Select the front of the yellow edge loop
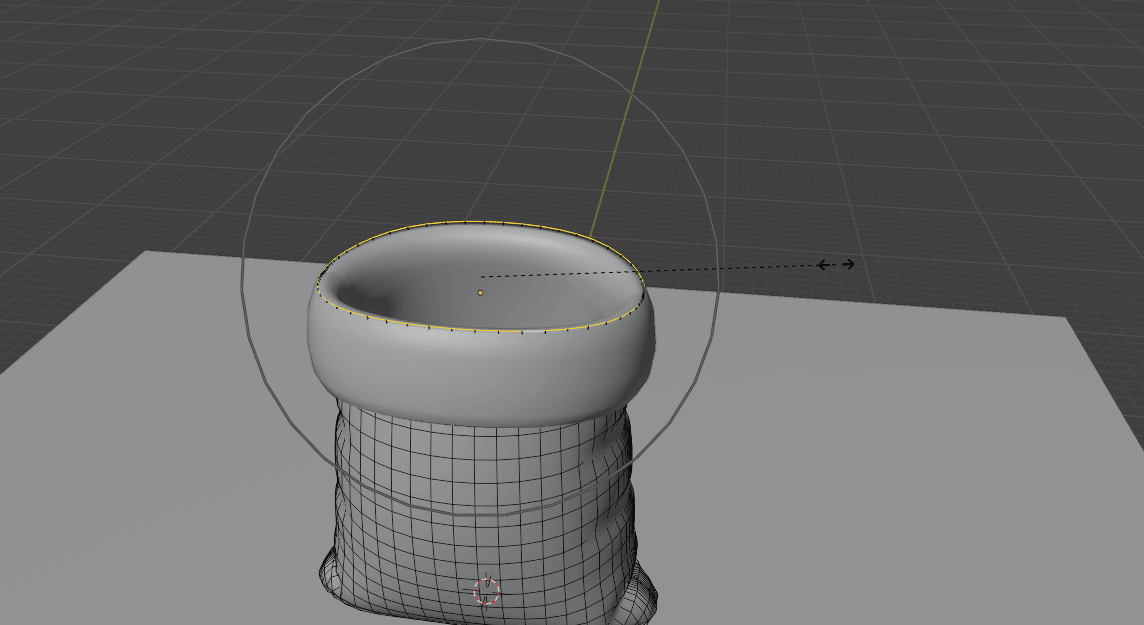1144x625 pixels. (480, 330)
